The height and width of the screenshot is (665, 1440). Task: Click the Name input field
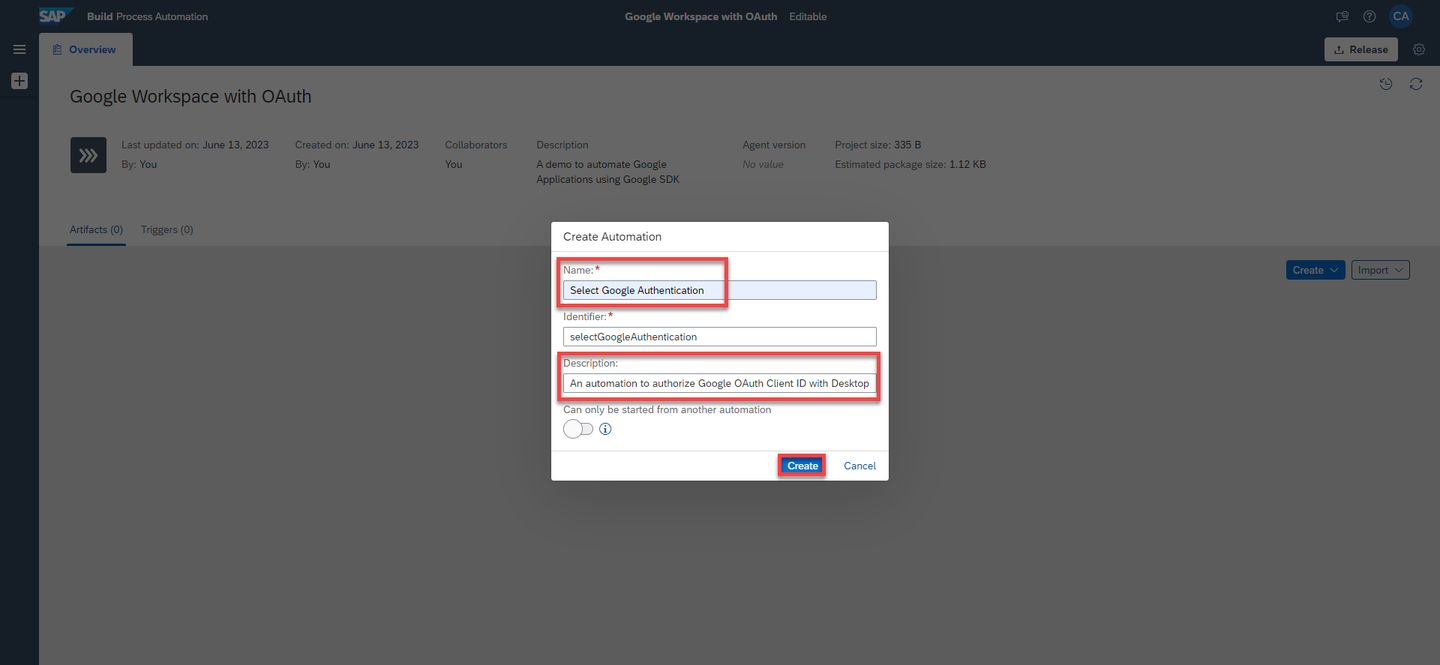click(x=720, y=290)
